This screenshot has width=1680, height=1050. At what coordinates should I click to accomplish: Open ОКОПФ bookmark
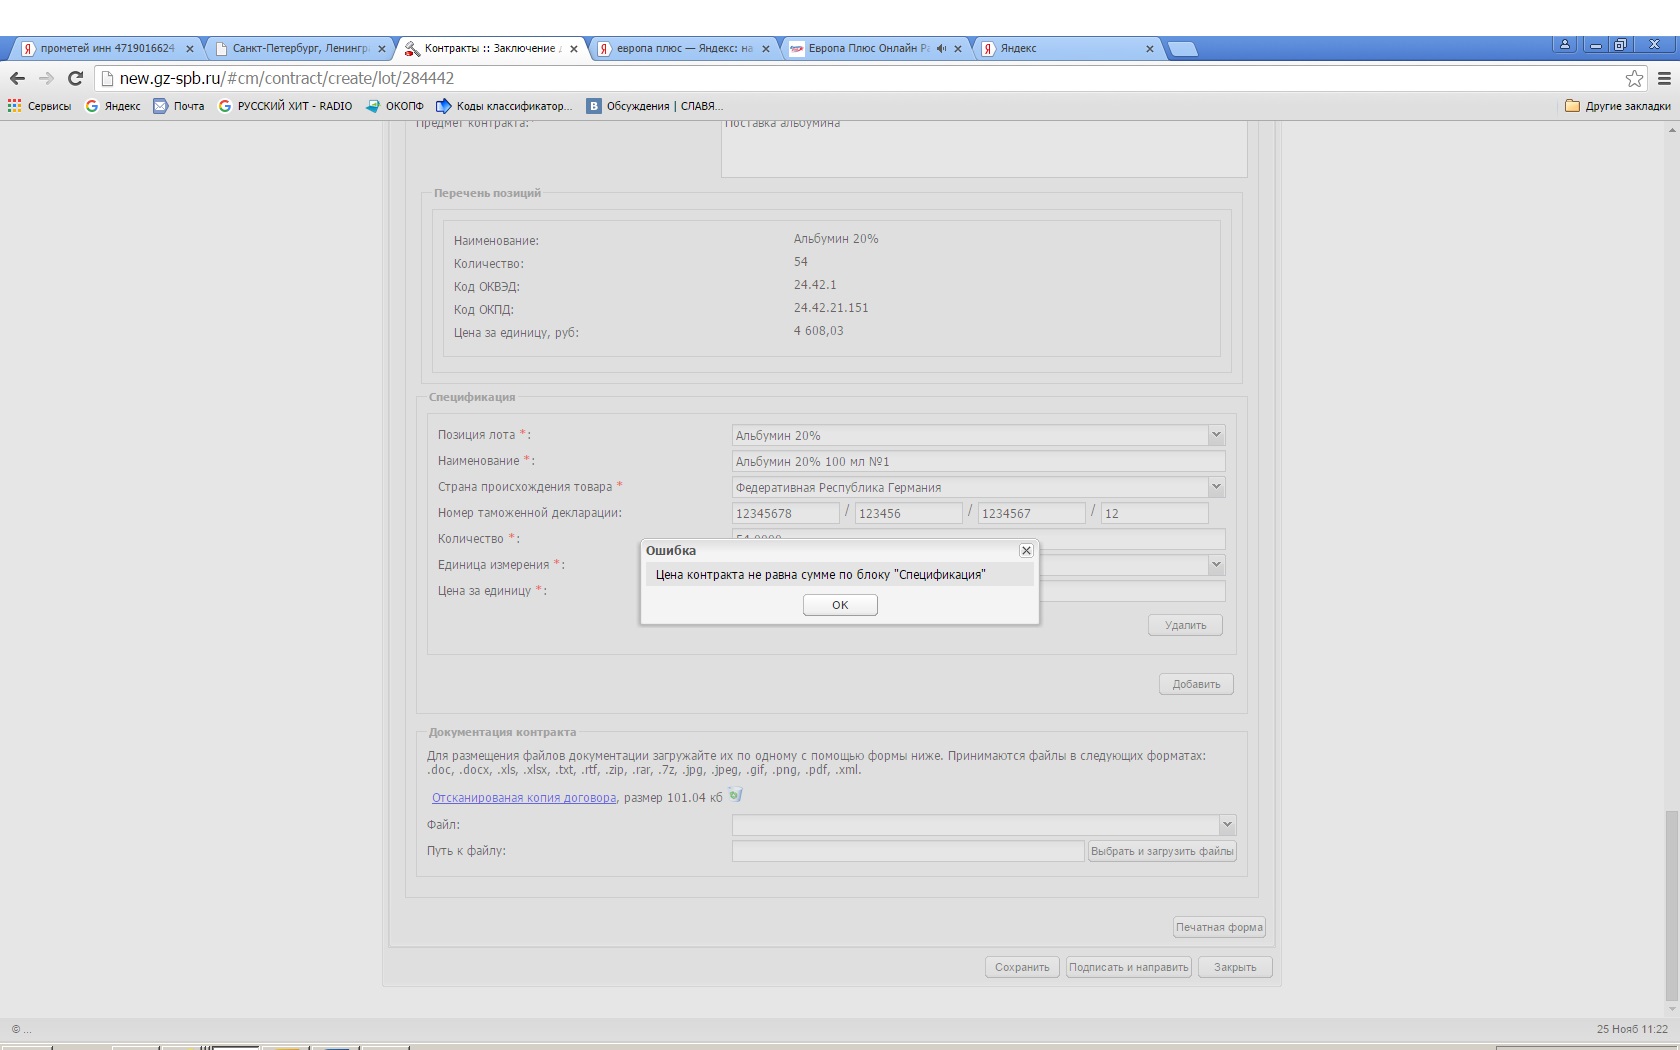(395, 106)
